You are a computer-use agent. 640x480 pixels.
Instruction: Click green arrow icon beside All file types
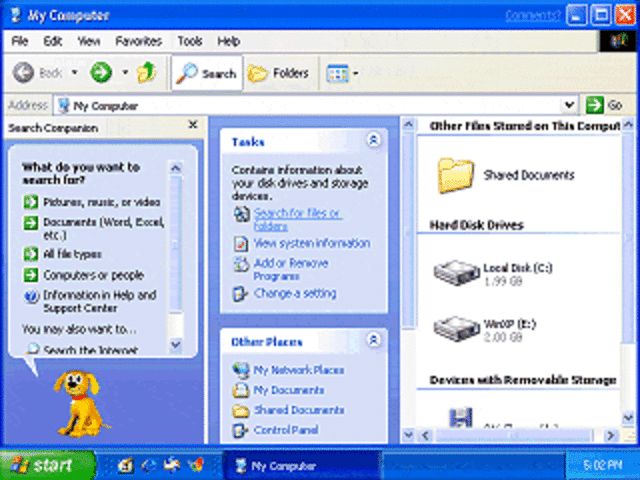(31, 254)
